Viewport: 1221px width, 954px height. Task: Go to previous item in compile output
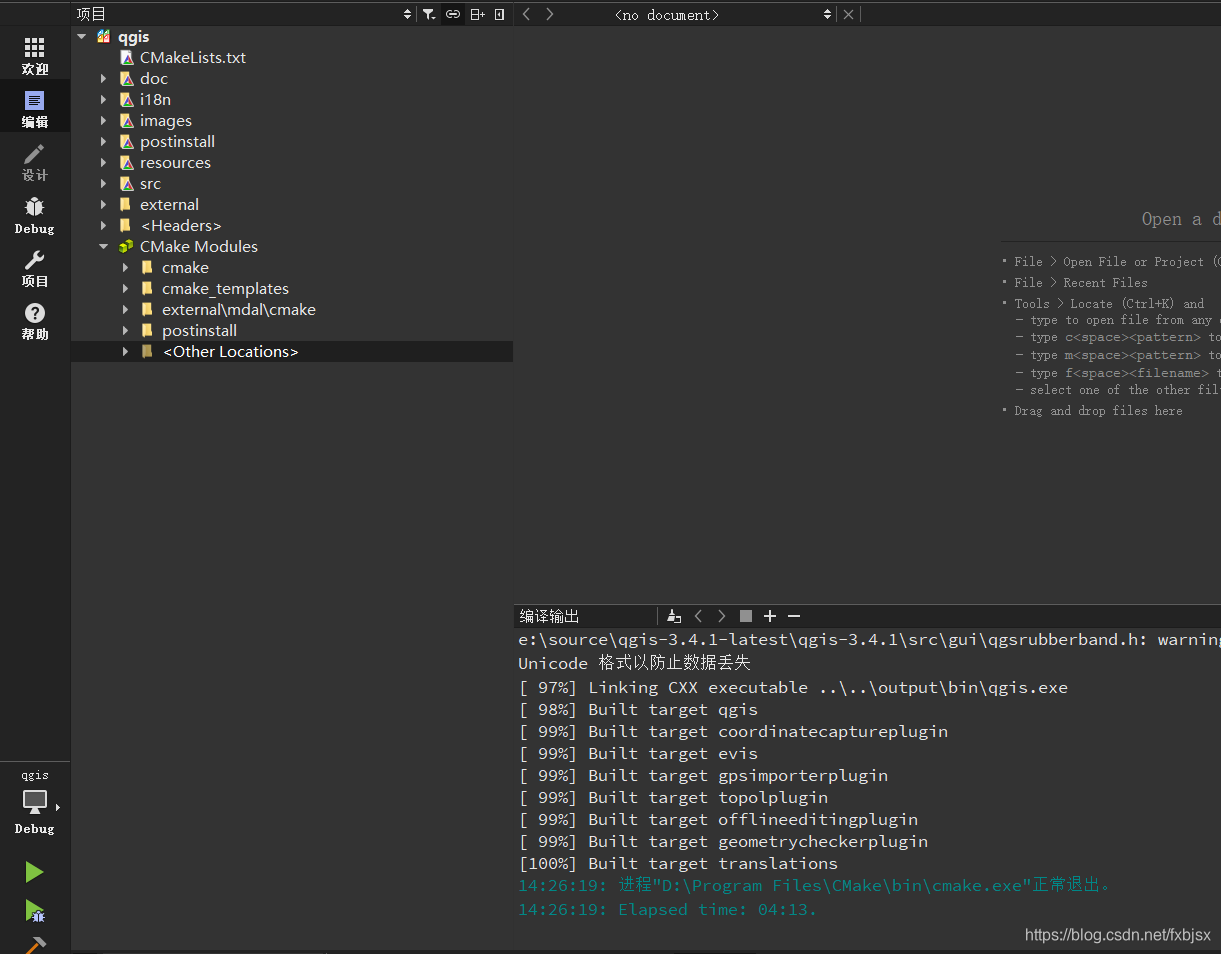[x=699, y=616]
